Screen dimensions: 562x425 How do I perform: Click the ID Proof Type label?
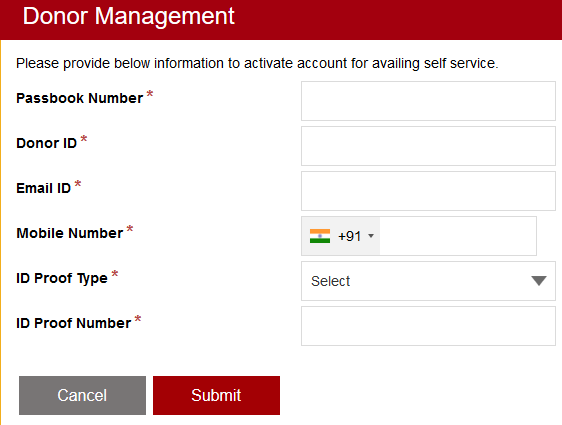tap(62, 278)
